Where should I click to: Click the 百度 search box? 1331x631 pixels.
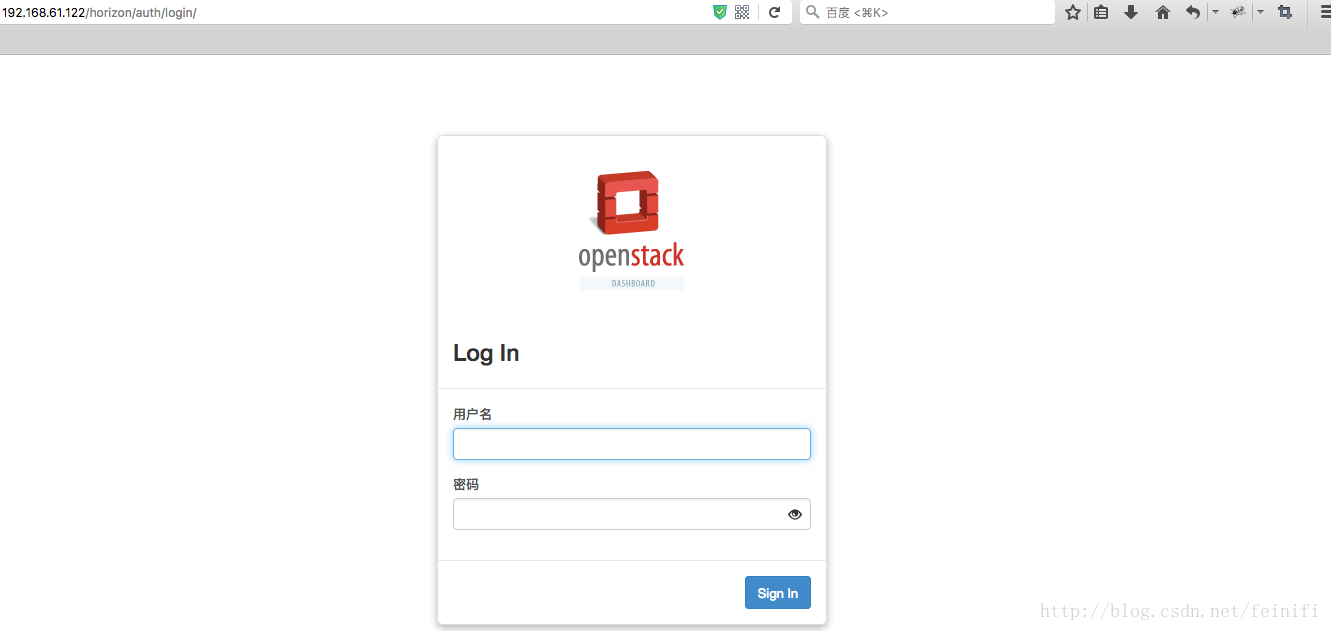(x=927, y=12)
